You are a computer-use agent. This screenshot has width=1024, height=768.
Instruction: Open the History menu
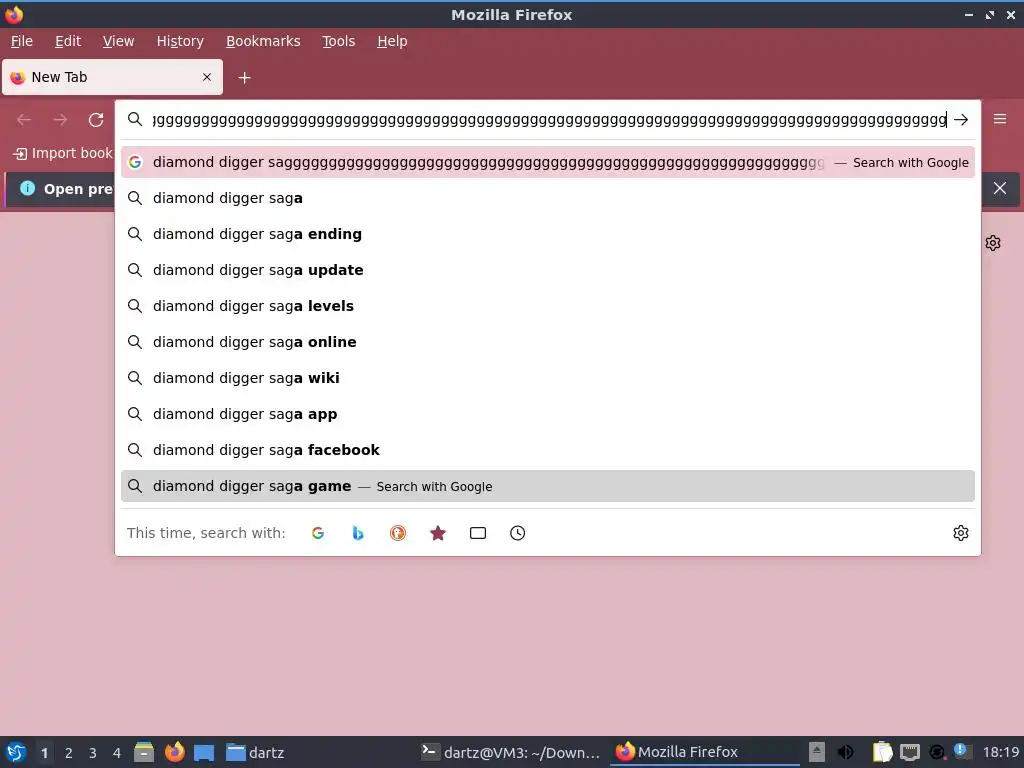[x=180, y=41]
